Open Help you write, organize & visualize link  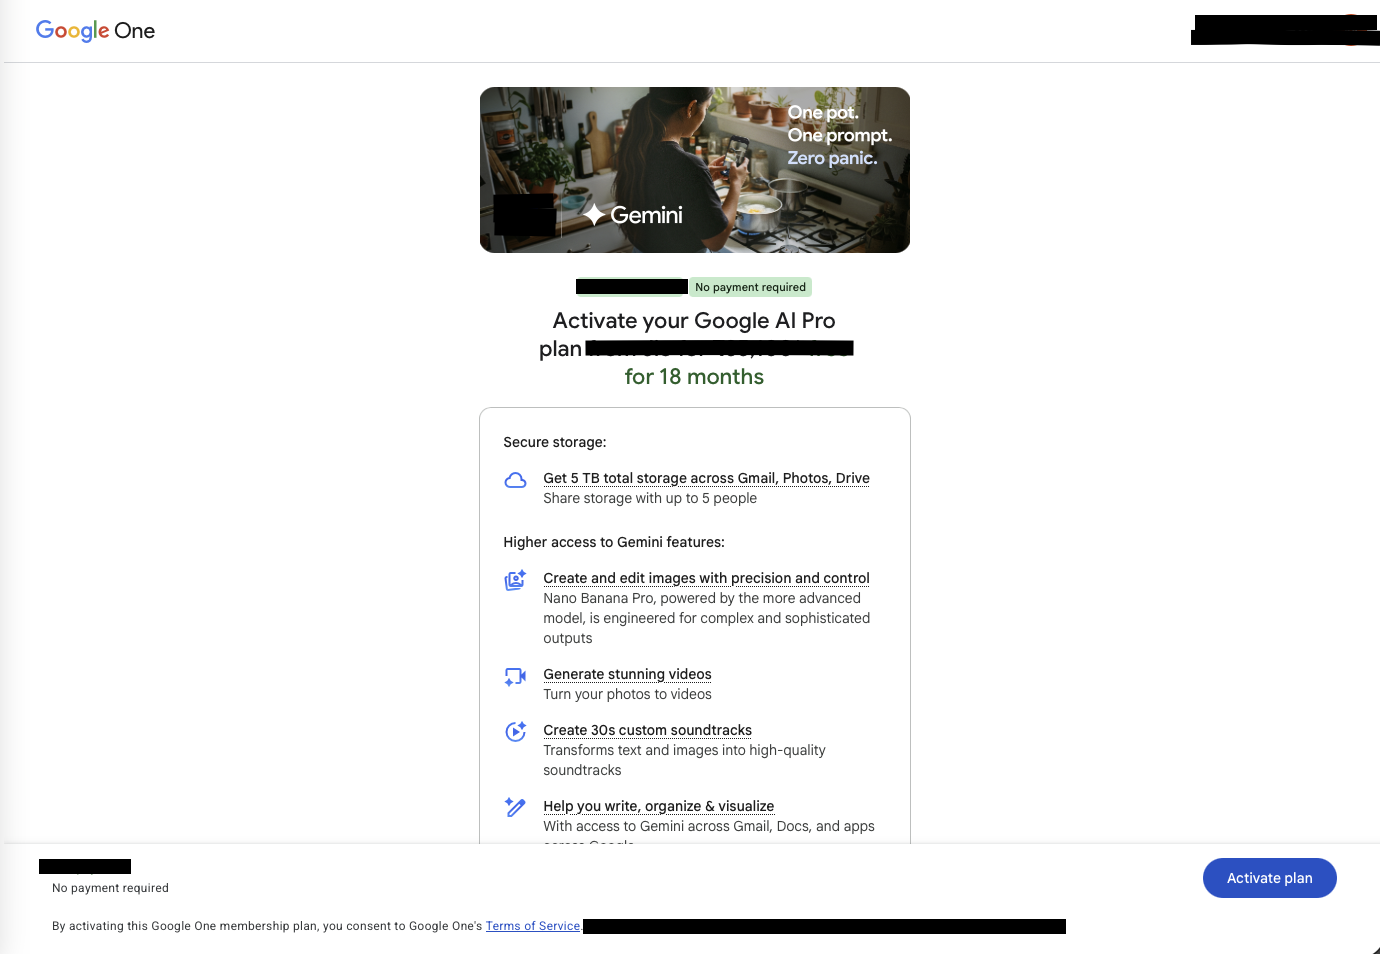click(x=658, y=806)
